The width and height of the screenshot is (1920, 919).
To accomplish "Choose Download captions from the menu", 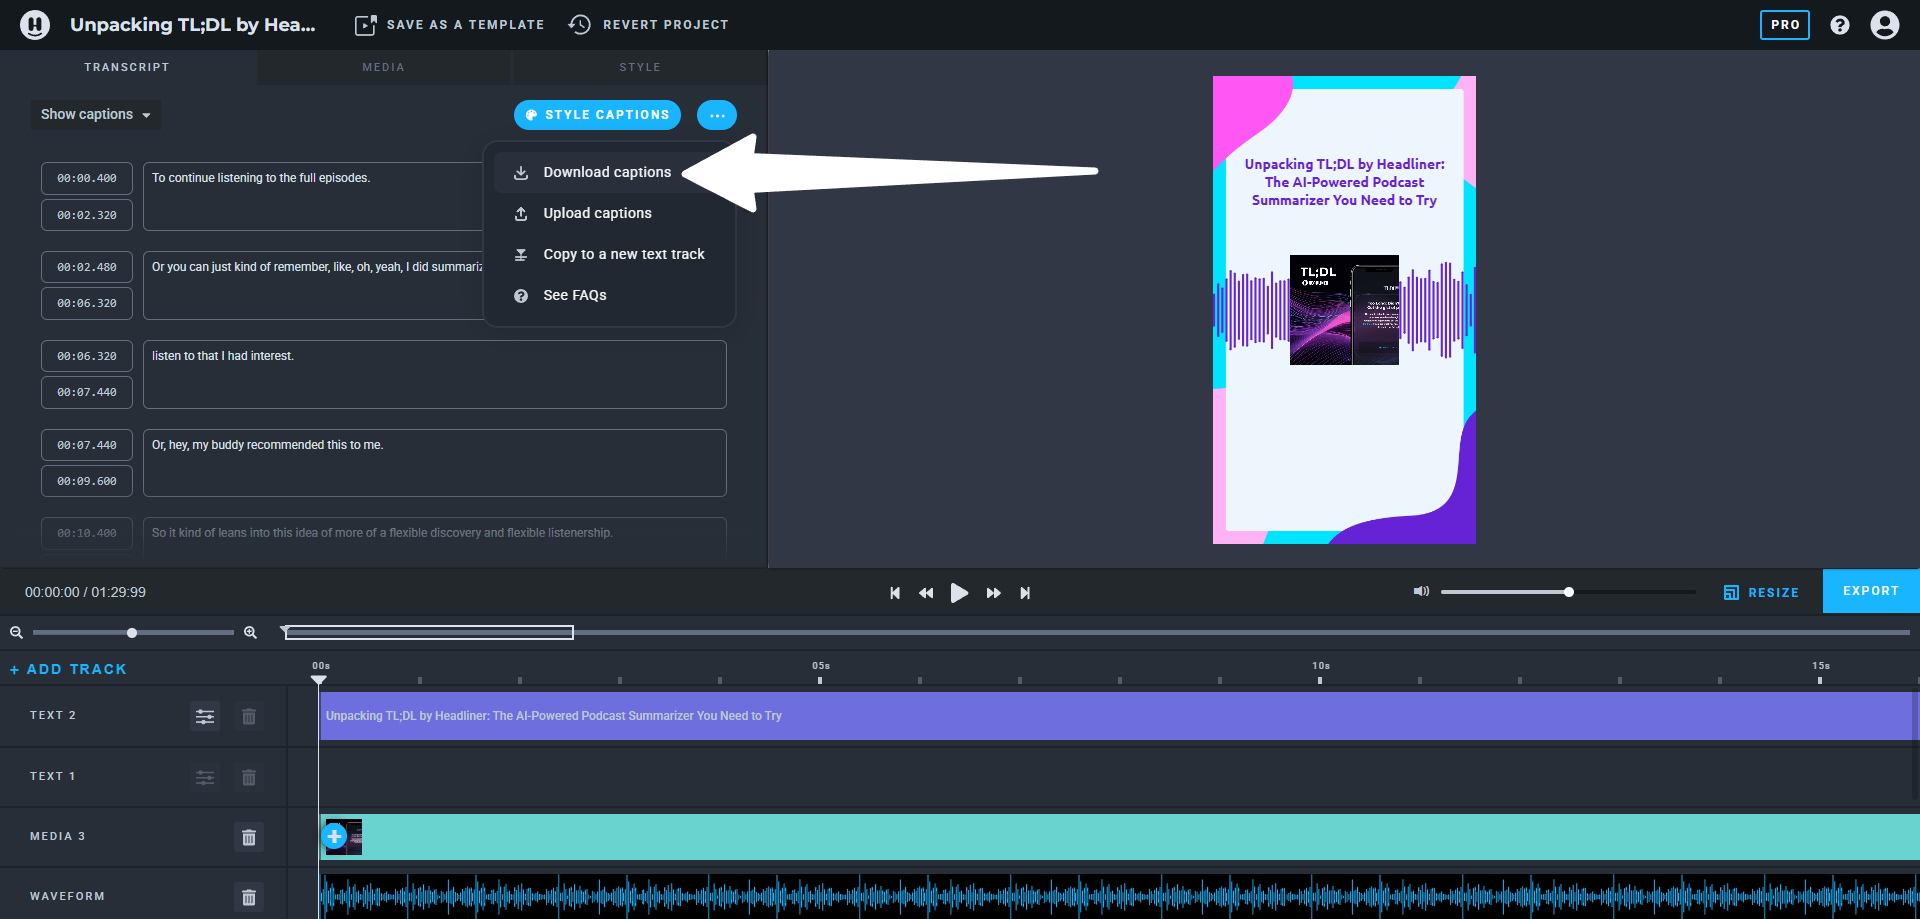I will click(x=608, y=172).
